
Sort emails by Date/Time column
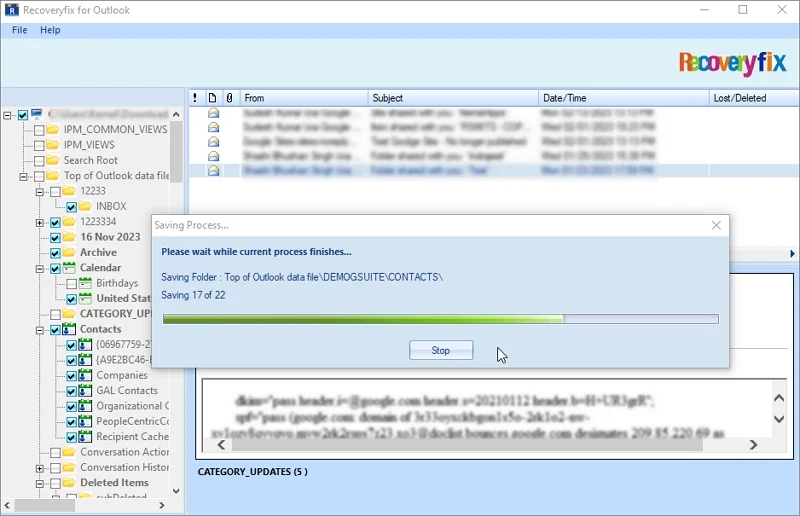click(x=623, y=98)
